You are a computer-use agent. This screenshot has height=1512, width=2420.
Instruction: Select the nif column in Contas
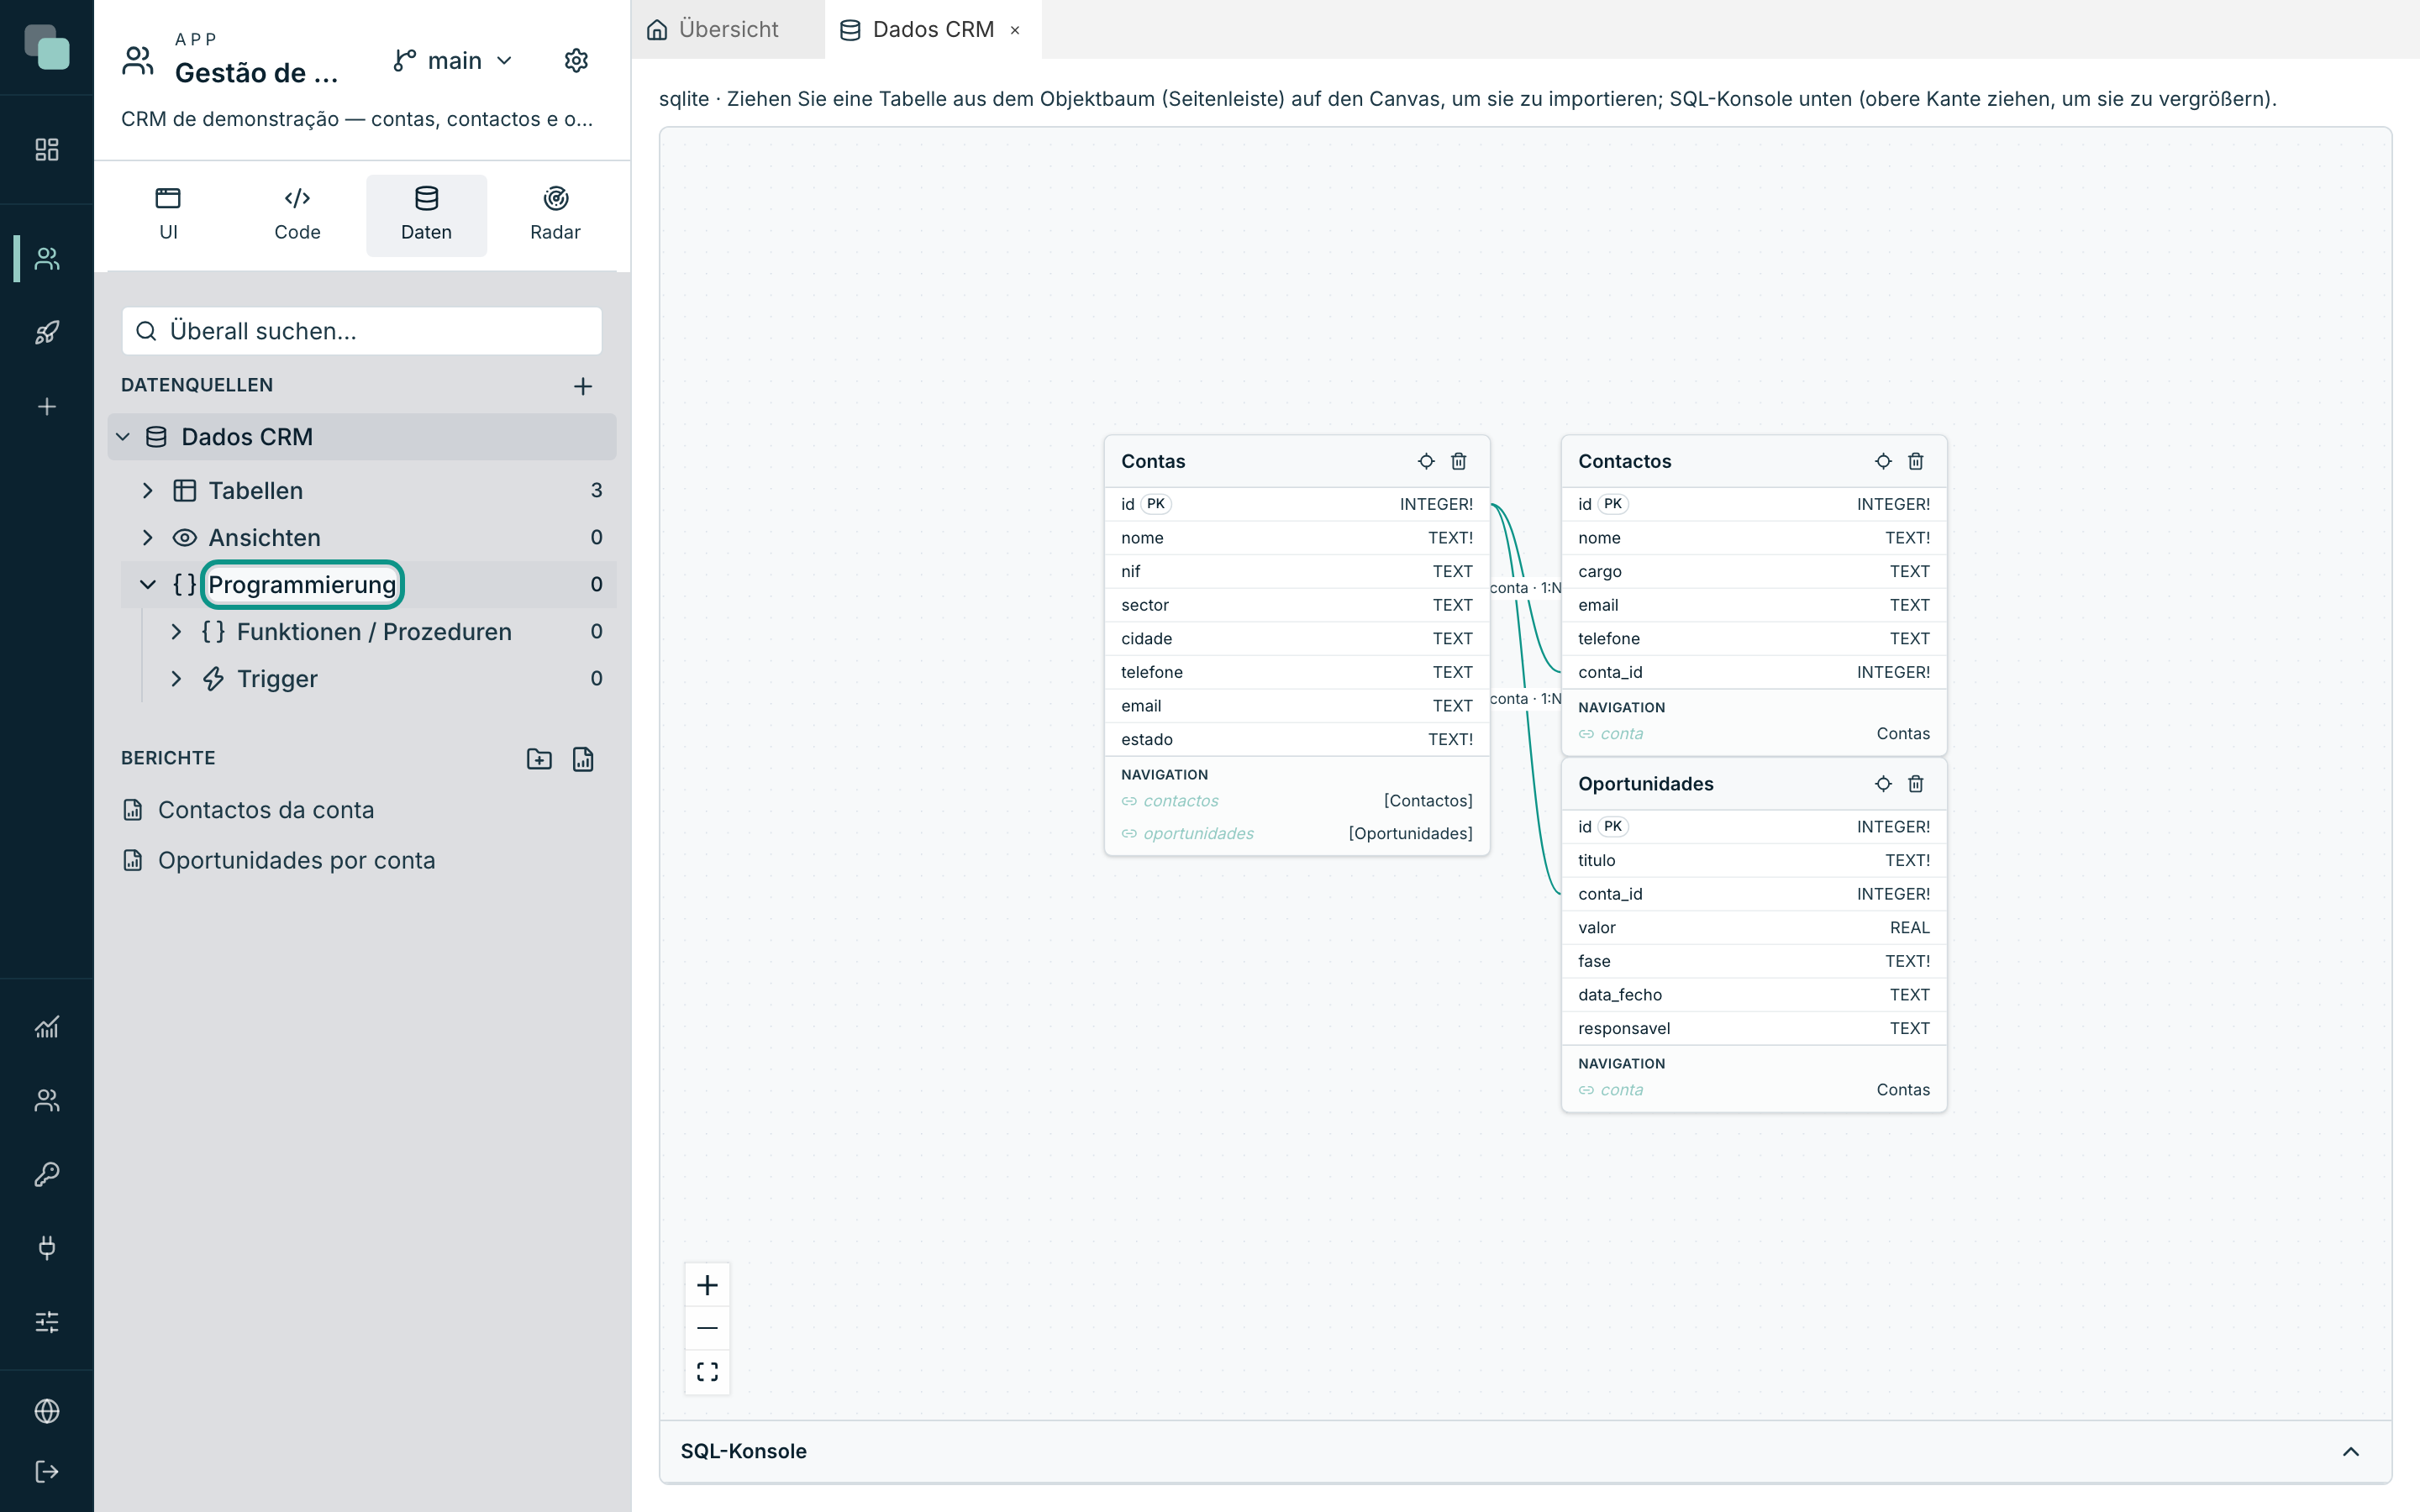coord(1297,571)
